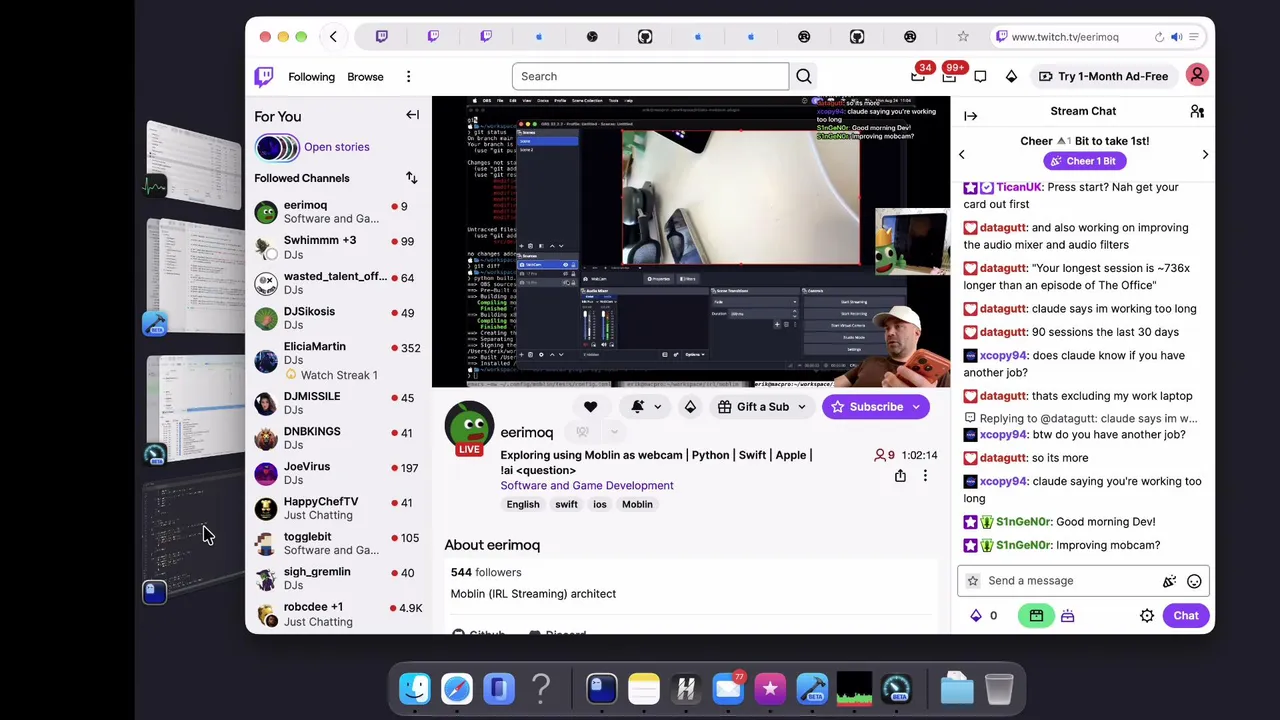The height and width of the screenshot is (720, 1280).
Task: Collapse the Stream Chat panel
Action: pyautogui.click(x=970, y=116)
